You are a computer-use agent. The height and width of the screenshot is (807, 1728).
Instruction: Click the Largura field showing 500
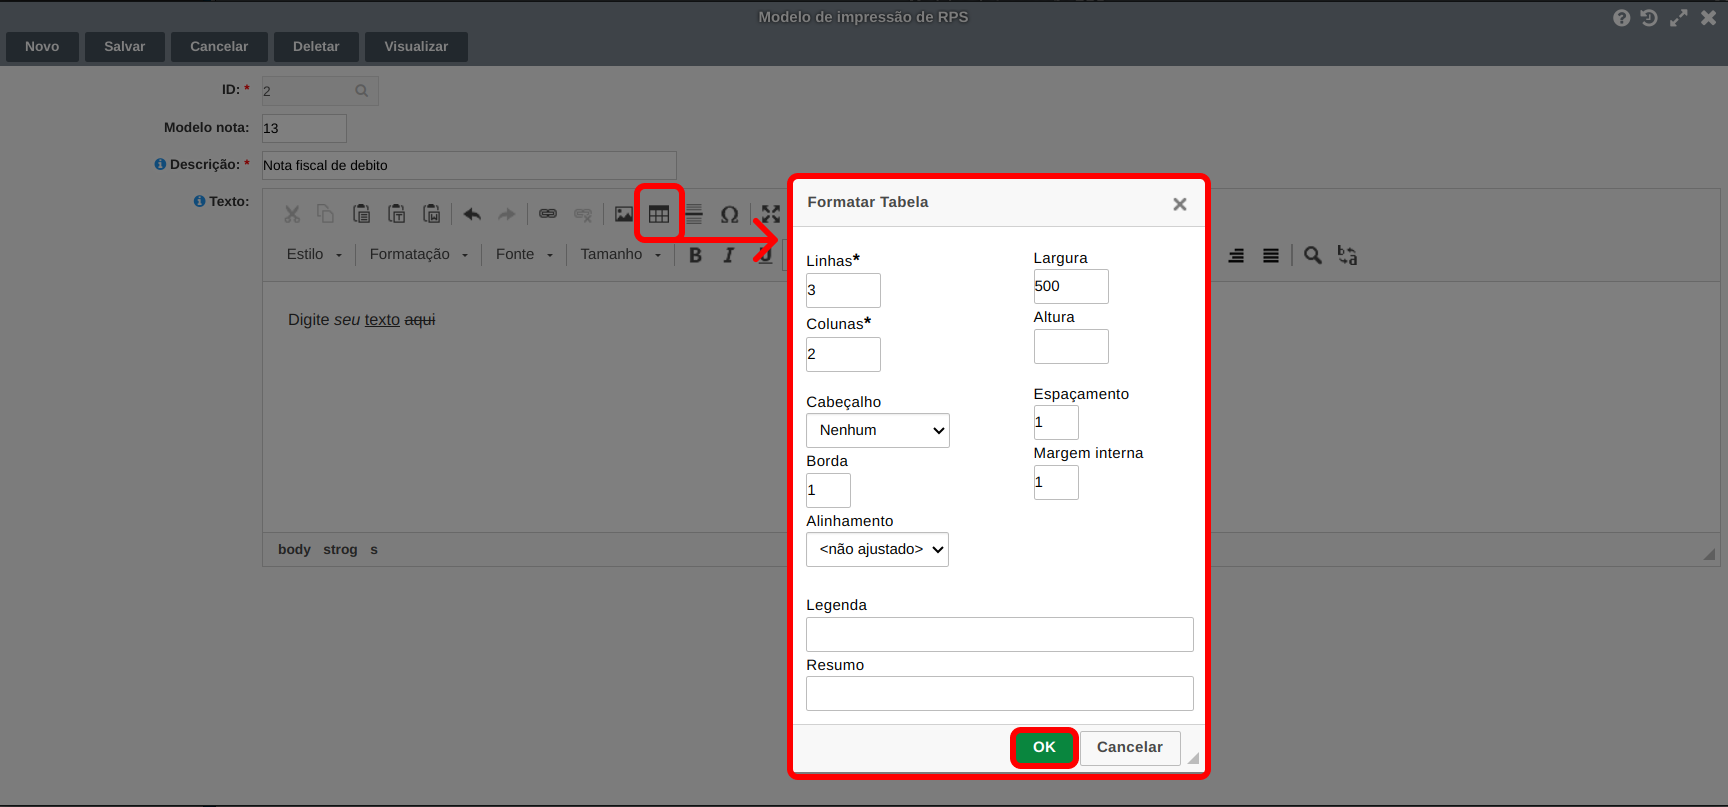1071,286
